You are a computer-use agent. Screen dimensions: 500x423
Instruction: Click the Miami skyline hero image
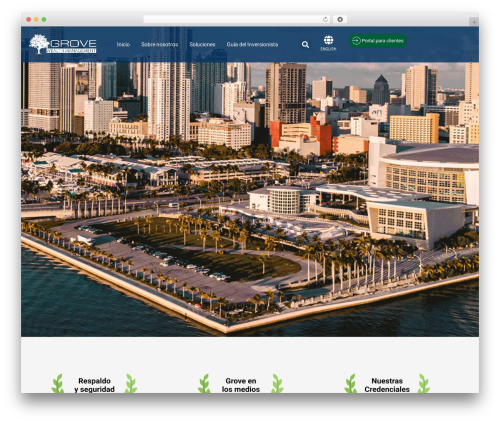tap(250, 199)
